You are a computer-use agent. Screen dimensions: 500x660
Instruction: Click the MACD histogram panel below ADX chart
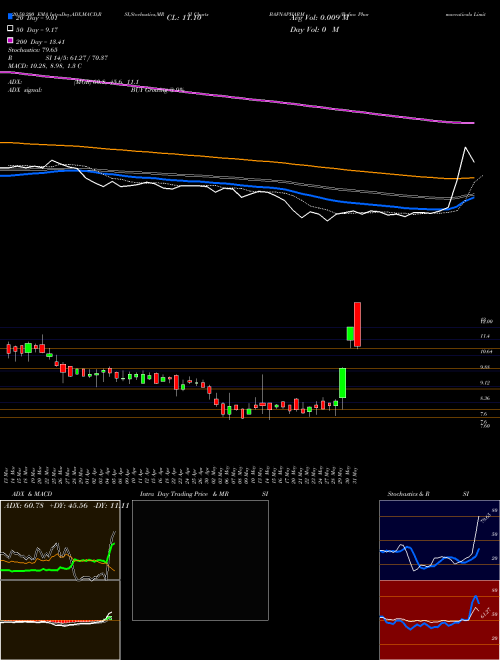[x=60, y=620]
